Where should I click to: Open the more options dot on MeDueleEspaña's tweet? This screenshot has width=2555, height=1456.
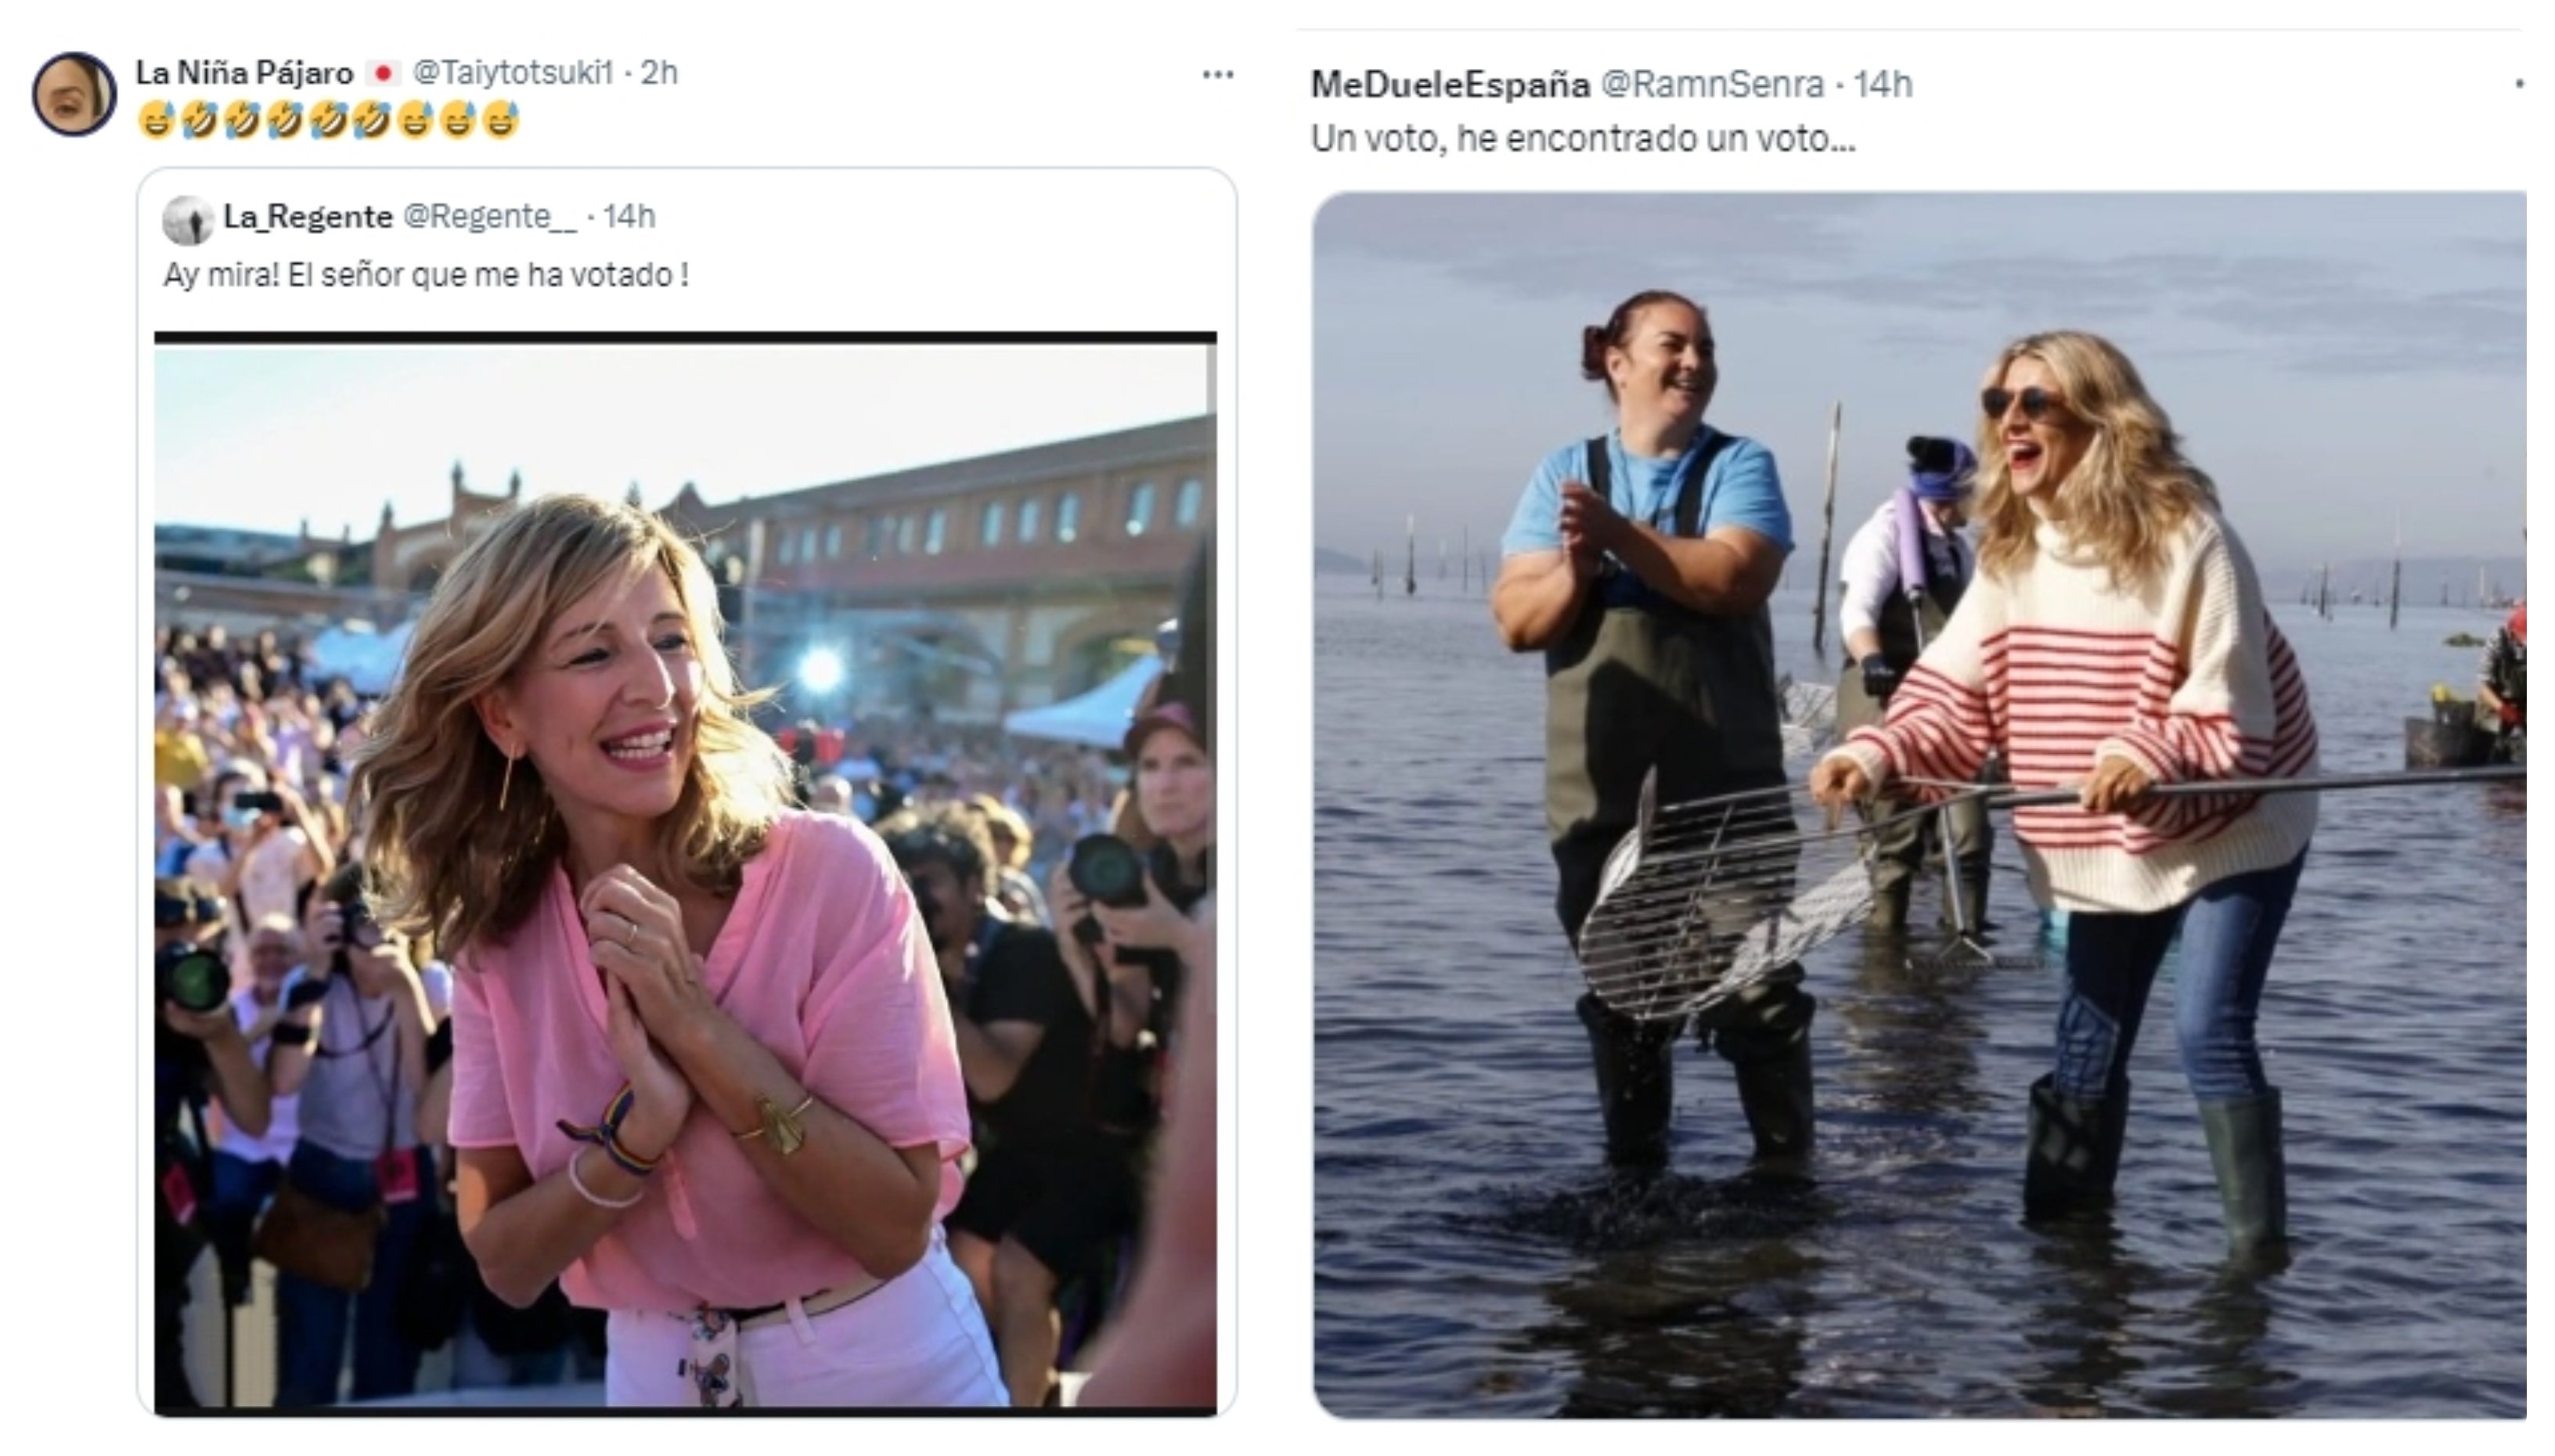click(2519, 85)
